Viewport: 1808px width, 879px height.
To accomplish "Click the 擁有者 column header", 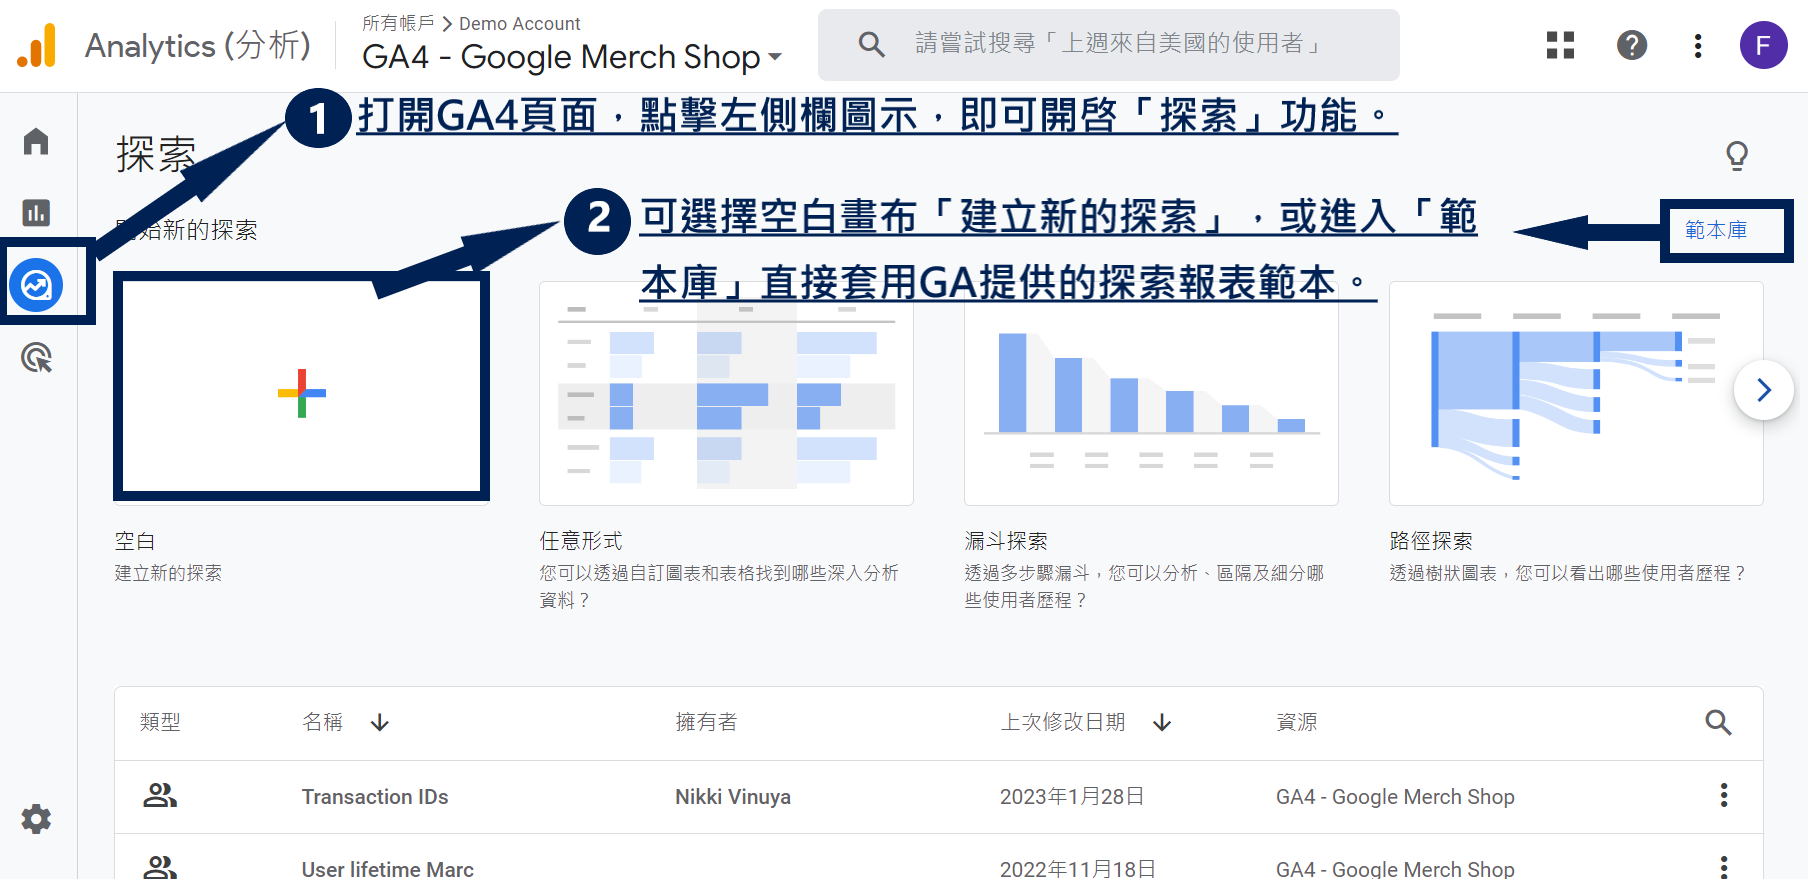I will click(706, 722).
